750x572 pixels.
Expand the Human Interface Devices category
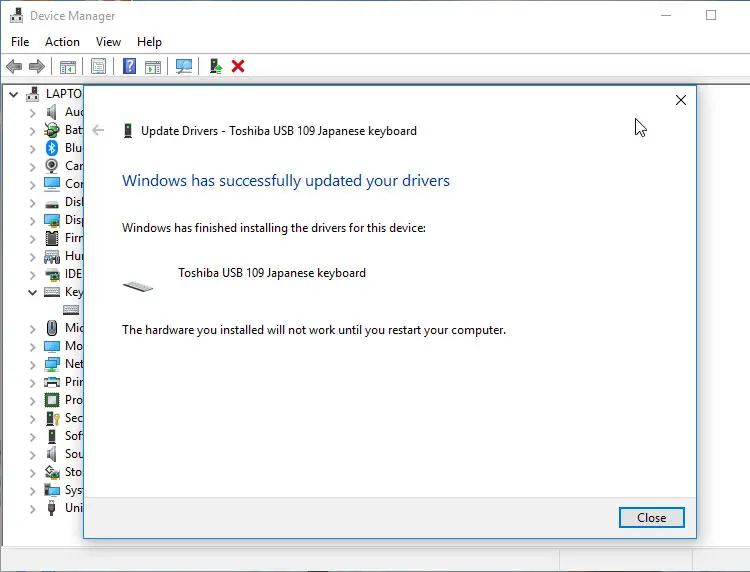pyautogui.click(x=33, y=257)
